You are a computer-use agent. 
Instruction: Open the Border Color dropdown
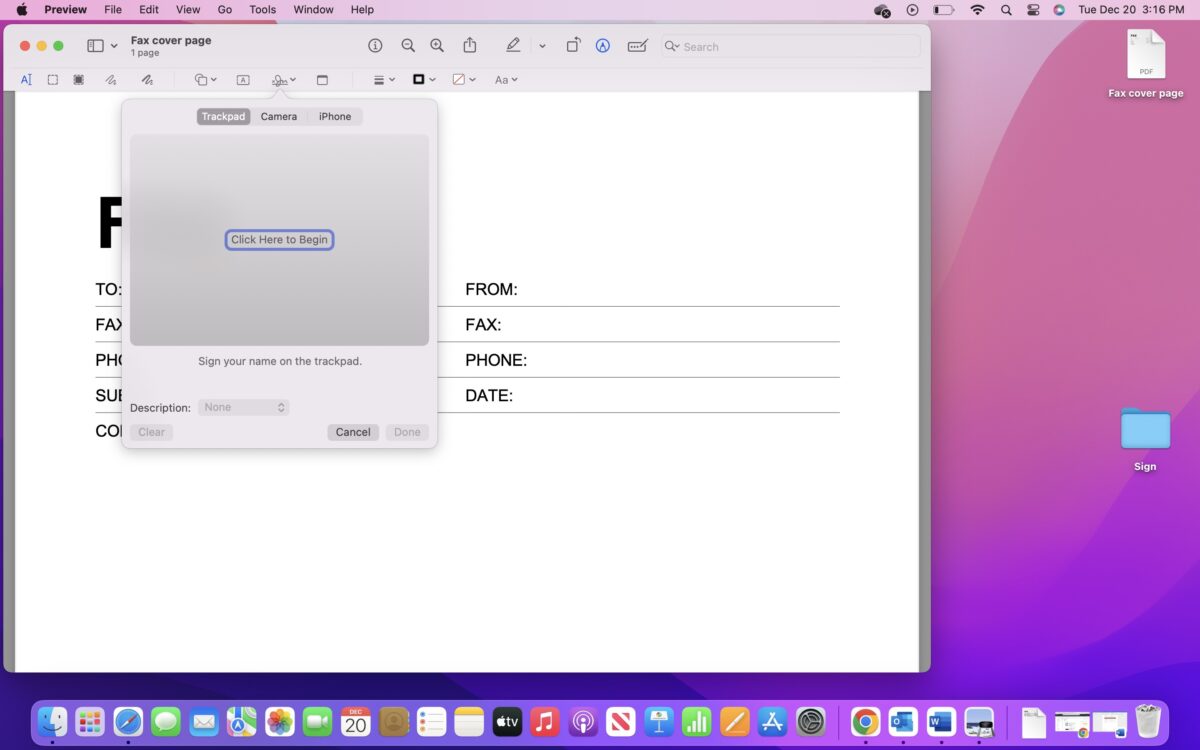(424, 80)
